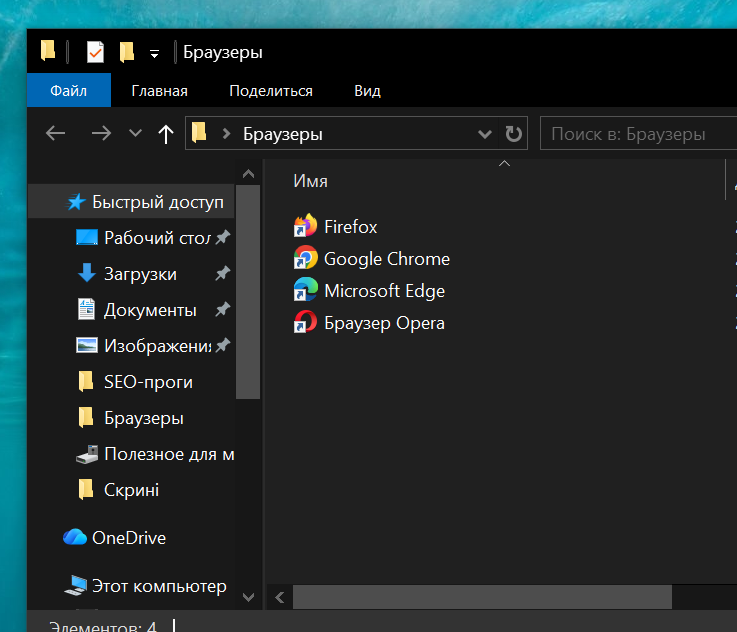Click the sidebar scrollbar up arrow
737x632 pixels.
pos(248,174)
